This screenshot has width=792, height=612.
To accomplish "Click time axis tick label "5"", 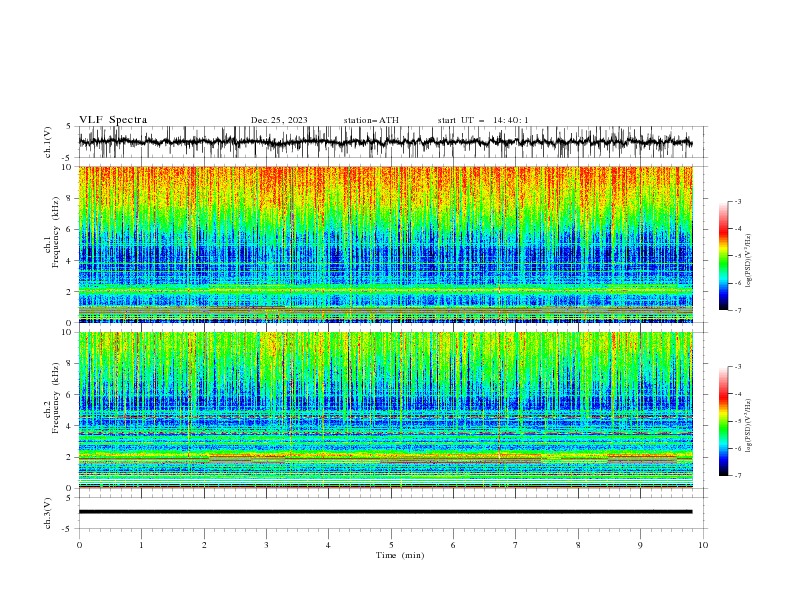I will 391,545.
